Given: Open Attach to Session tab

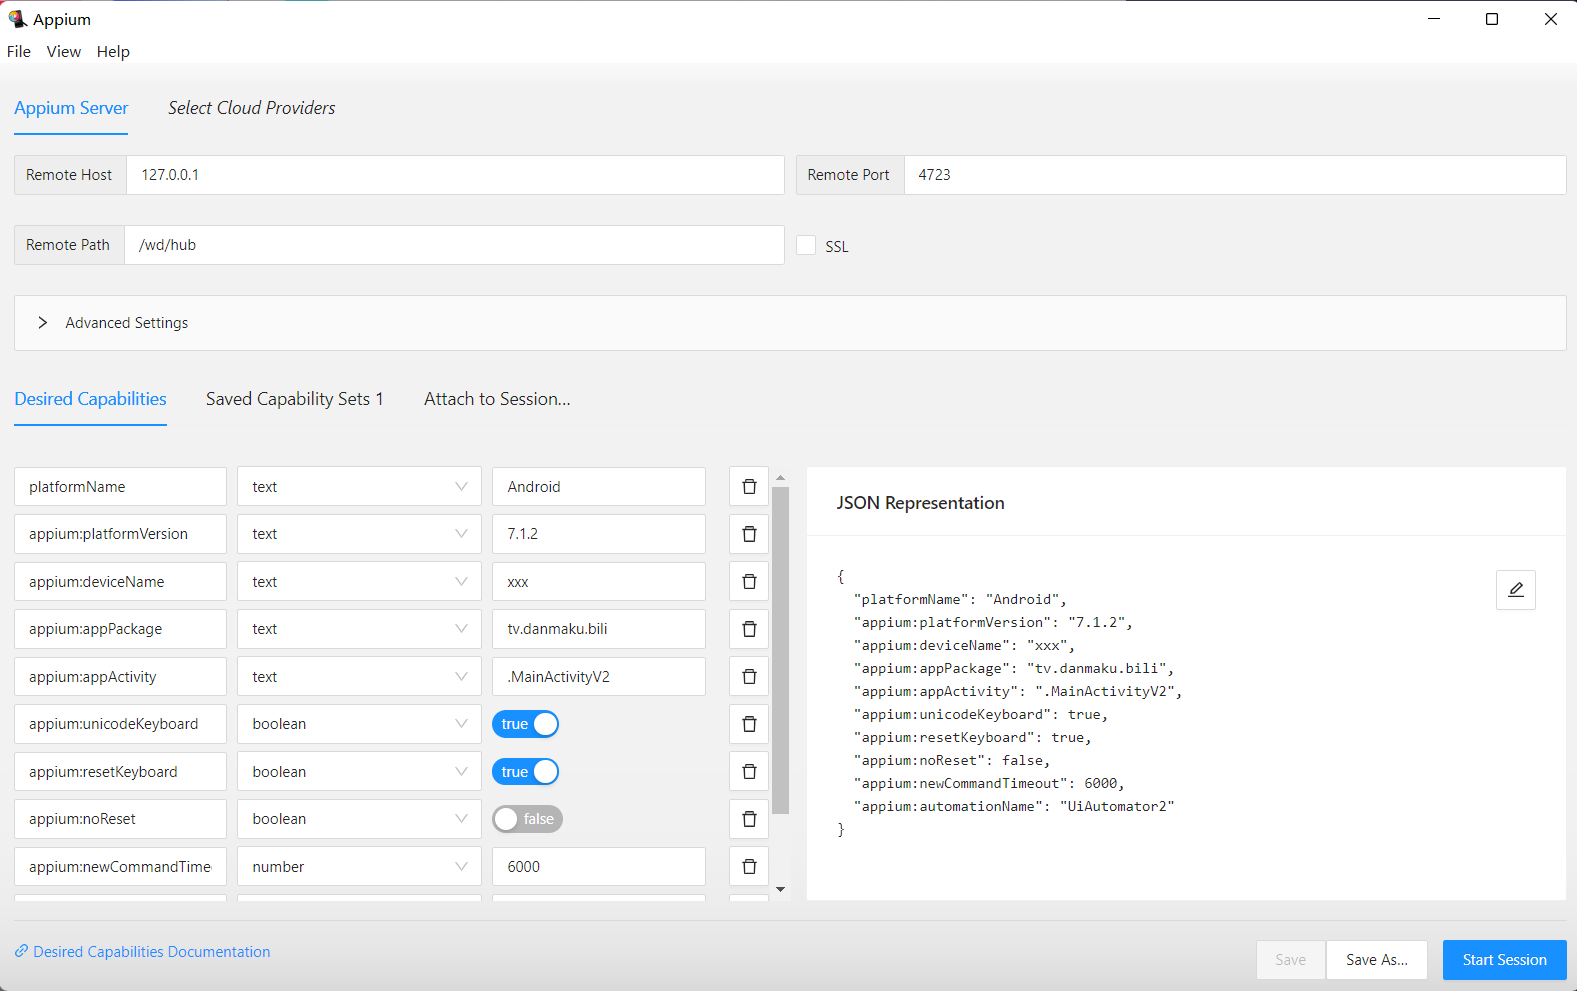Looking at the screenshot, I should click(x=497, y=399).
